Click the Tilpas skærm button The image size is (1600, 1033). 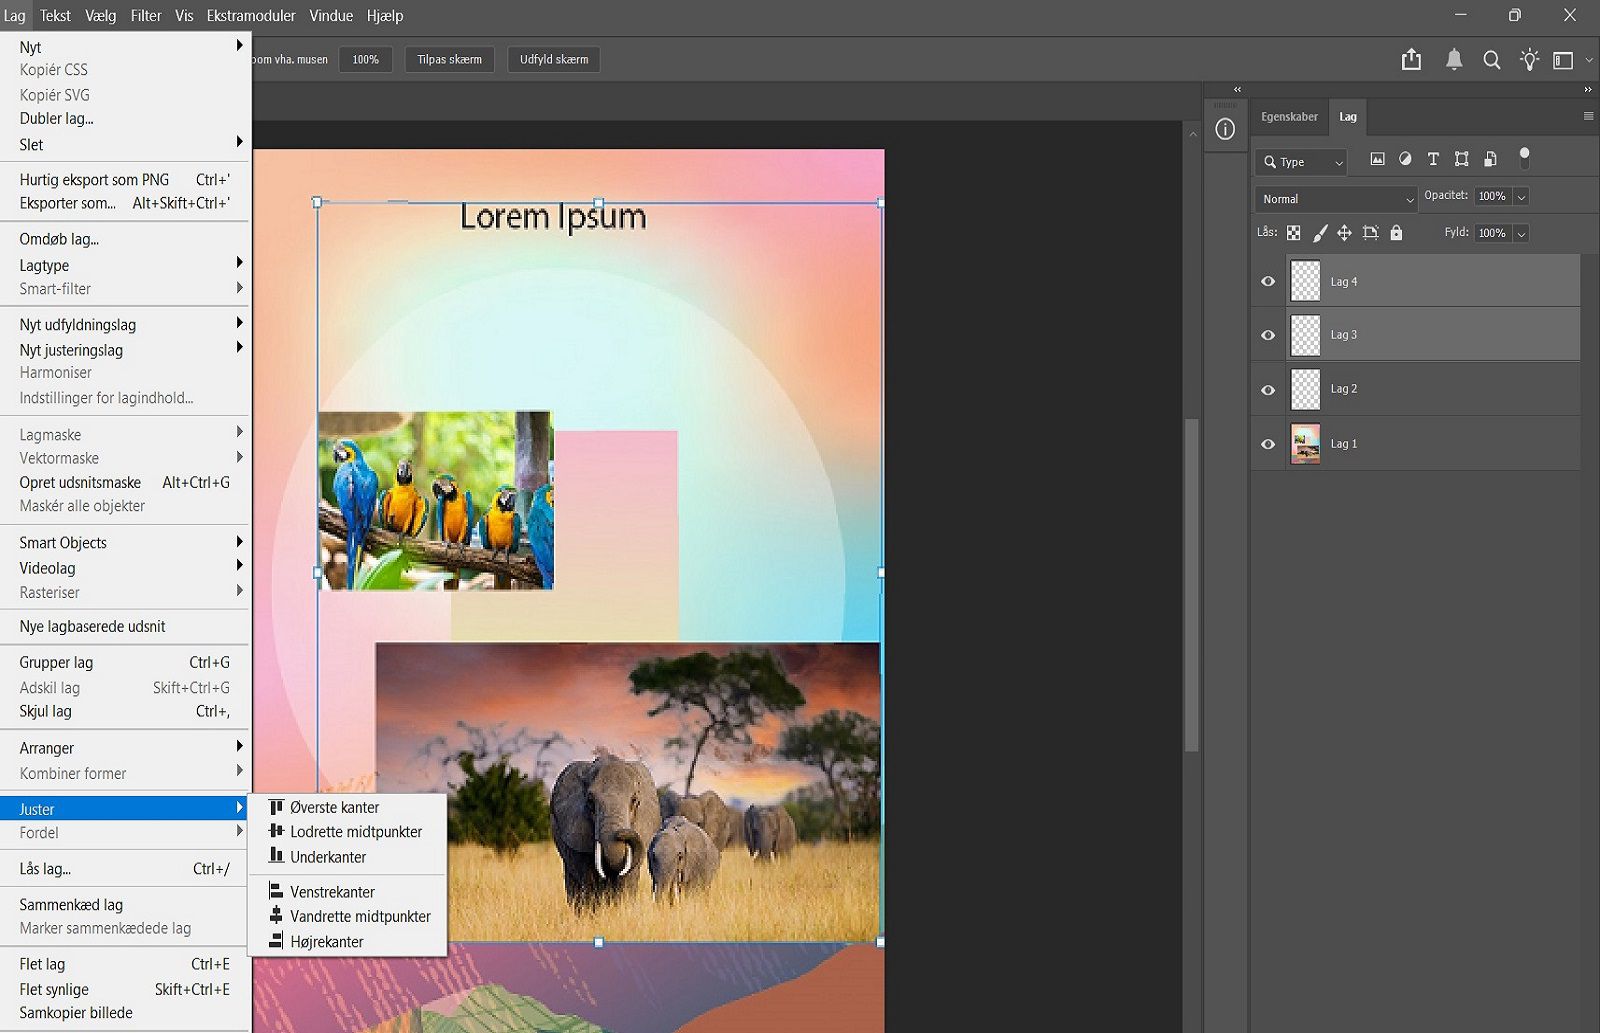pyautogui.click(x=449, y=60)
